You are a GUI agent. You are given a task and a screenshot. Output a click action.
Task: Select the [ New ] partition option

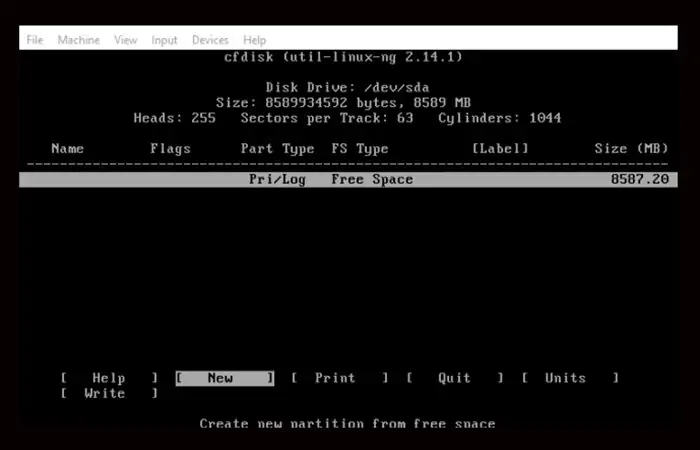225,378
